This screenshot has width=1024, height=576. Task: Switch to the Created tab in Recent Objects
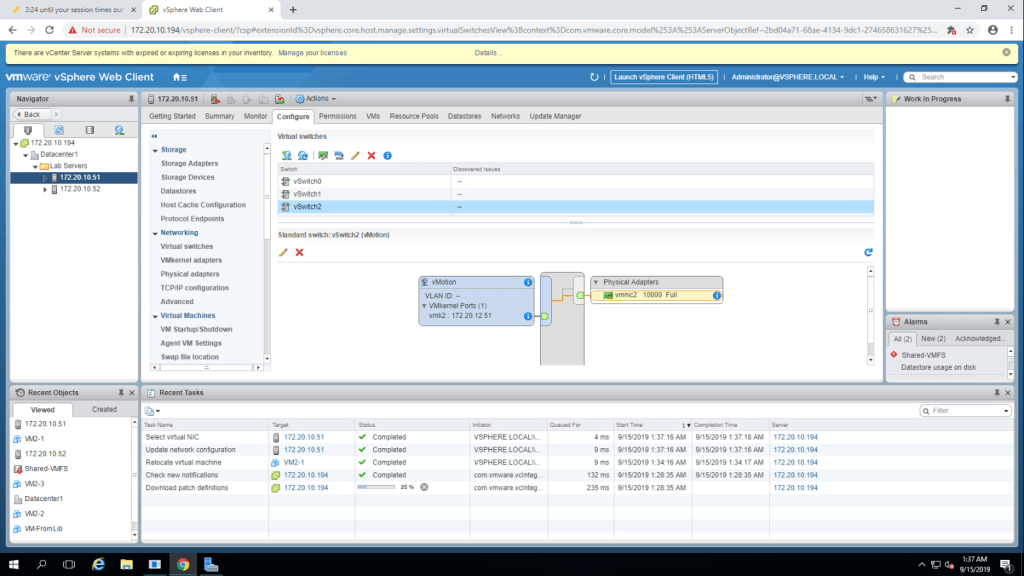pos(104,409)
